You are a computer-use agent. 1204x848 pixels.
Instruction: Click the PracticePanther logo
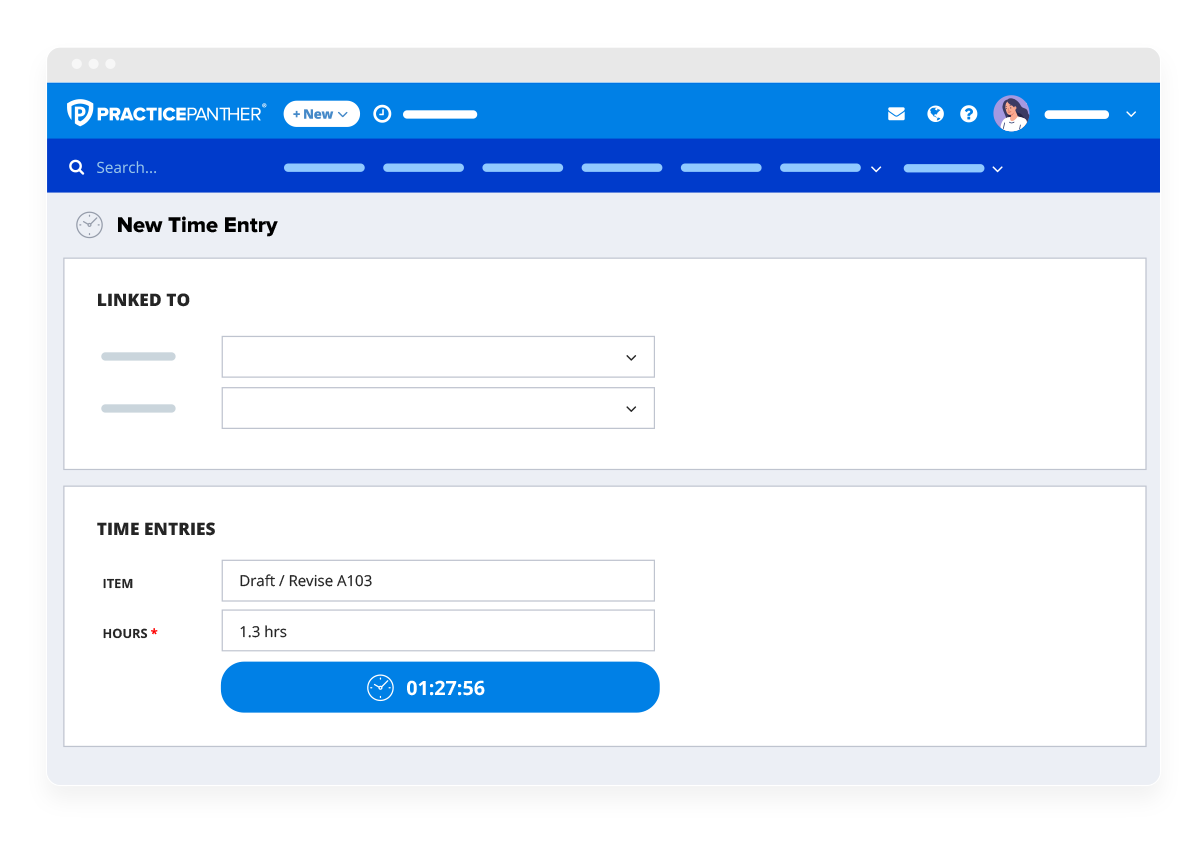pos(166,113)
